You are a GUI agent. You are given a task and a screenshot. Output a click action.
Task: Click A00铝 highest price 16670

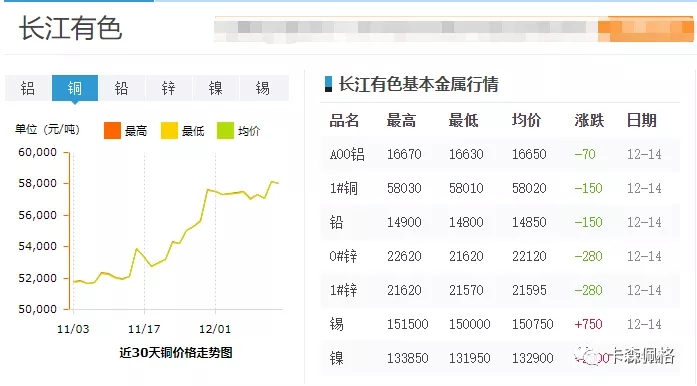pos(404,154)
